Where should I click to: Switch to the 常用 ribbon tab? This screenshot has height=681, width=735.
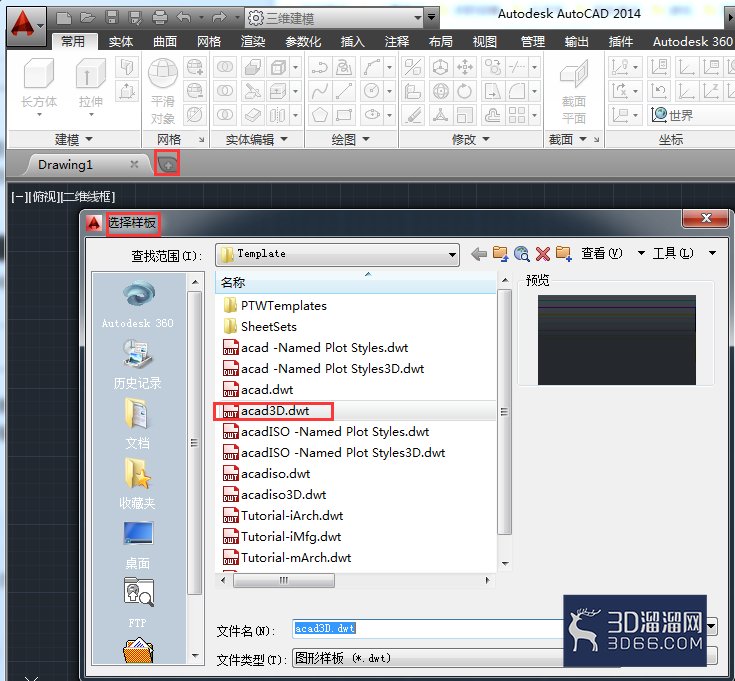(x=73, y=42)
